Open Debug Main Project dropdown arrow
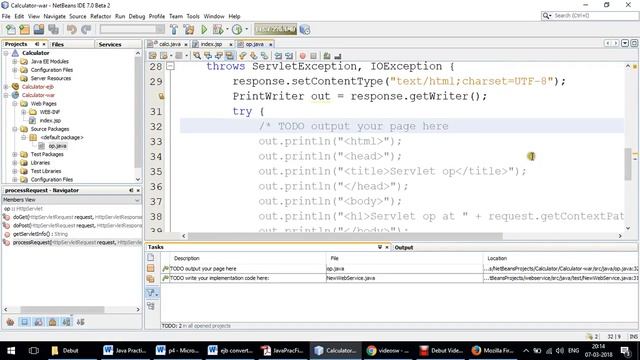 (x=227, y=29)
